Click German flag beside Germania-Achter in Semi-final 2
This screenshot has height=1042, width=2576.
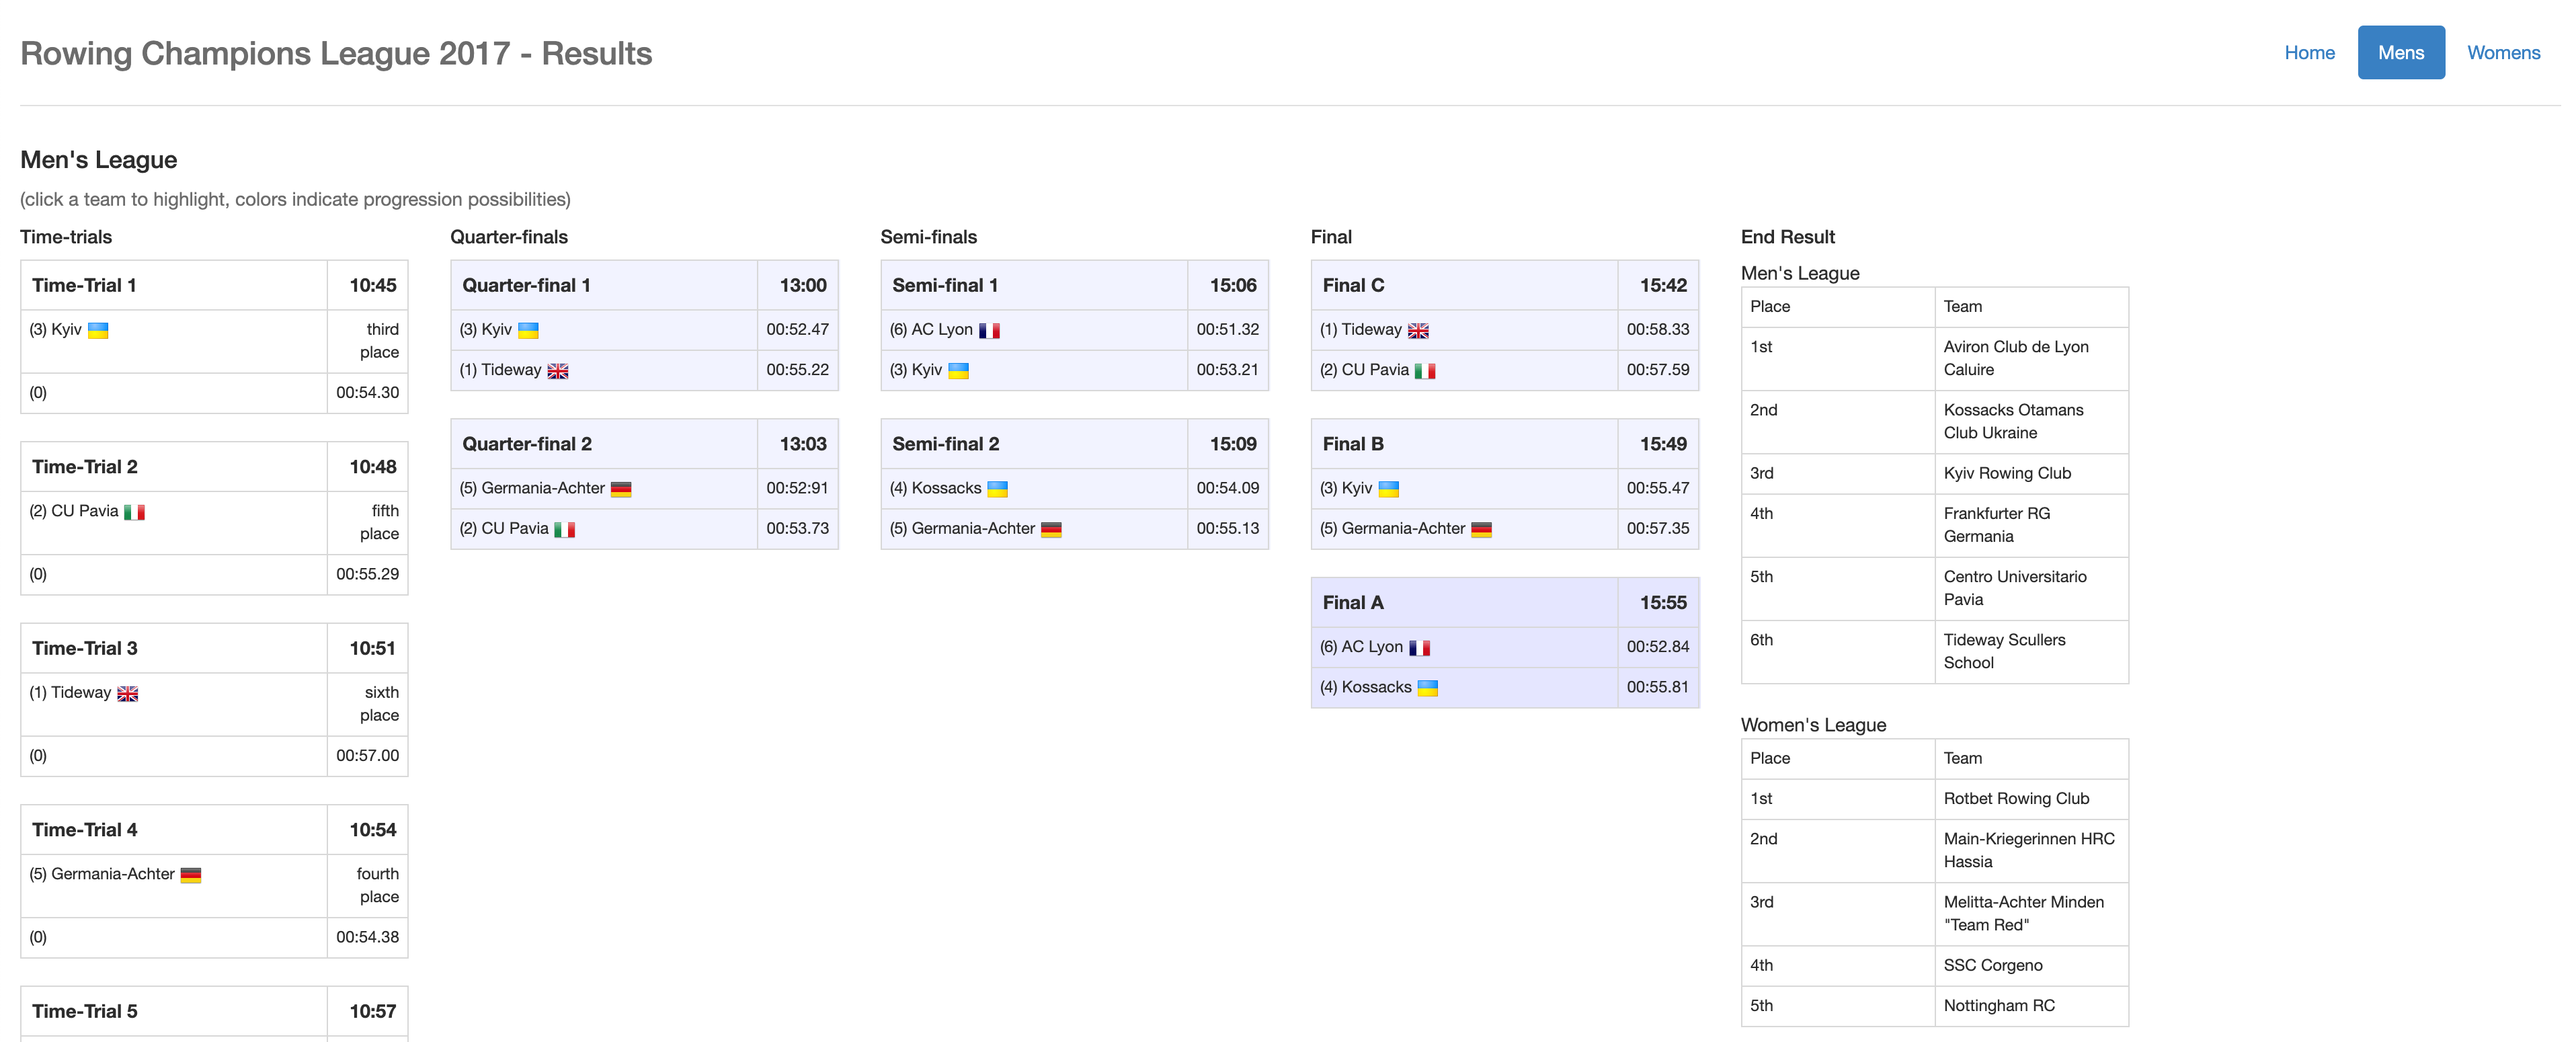point(1051,530)
